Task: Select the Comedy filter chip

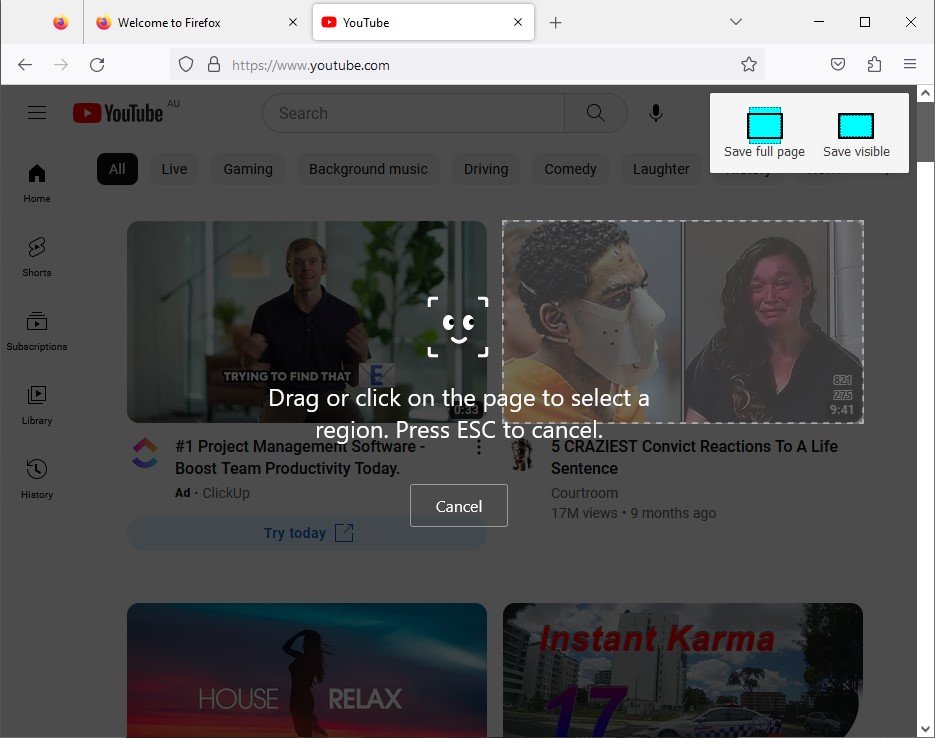Action: 570,169
